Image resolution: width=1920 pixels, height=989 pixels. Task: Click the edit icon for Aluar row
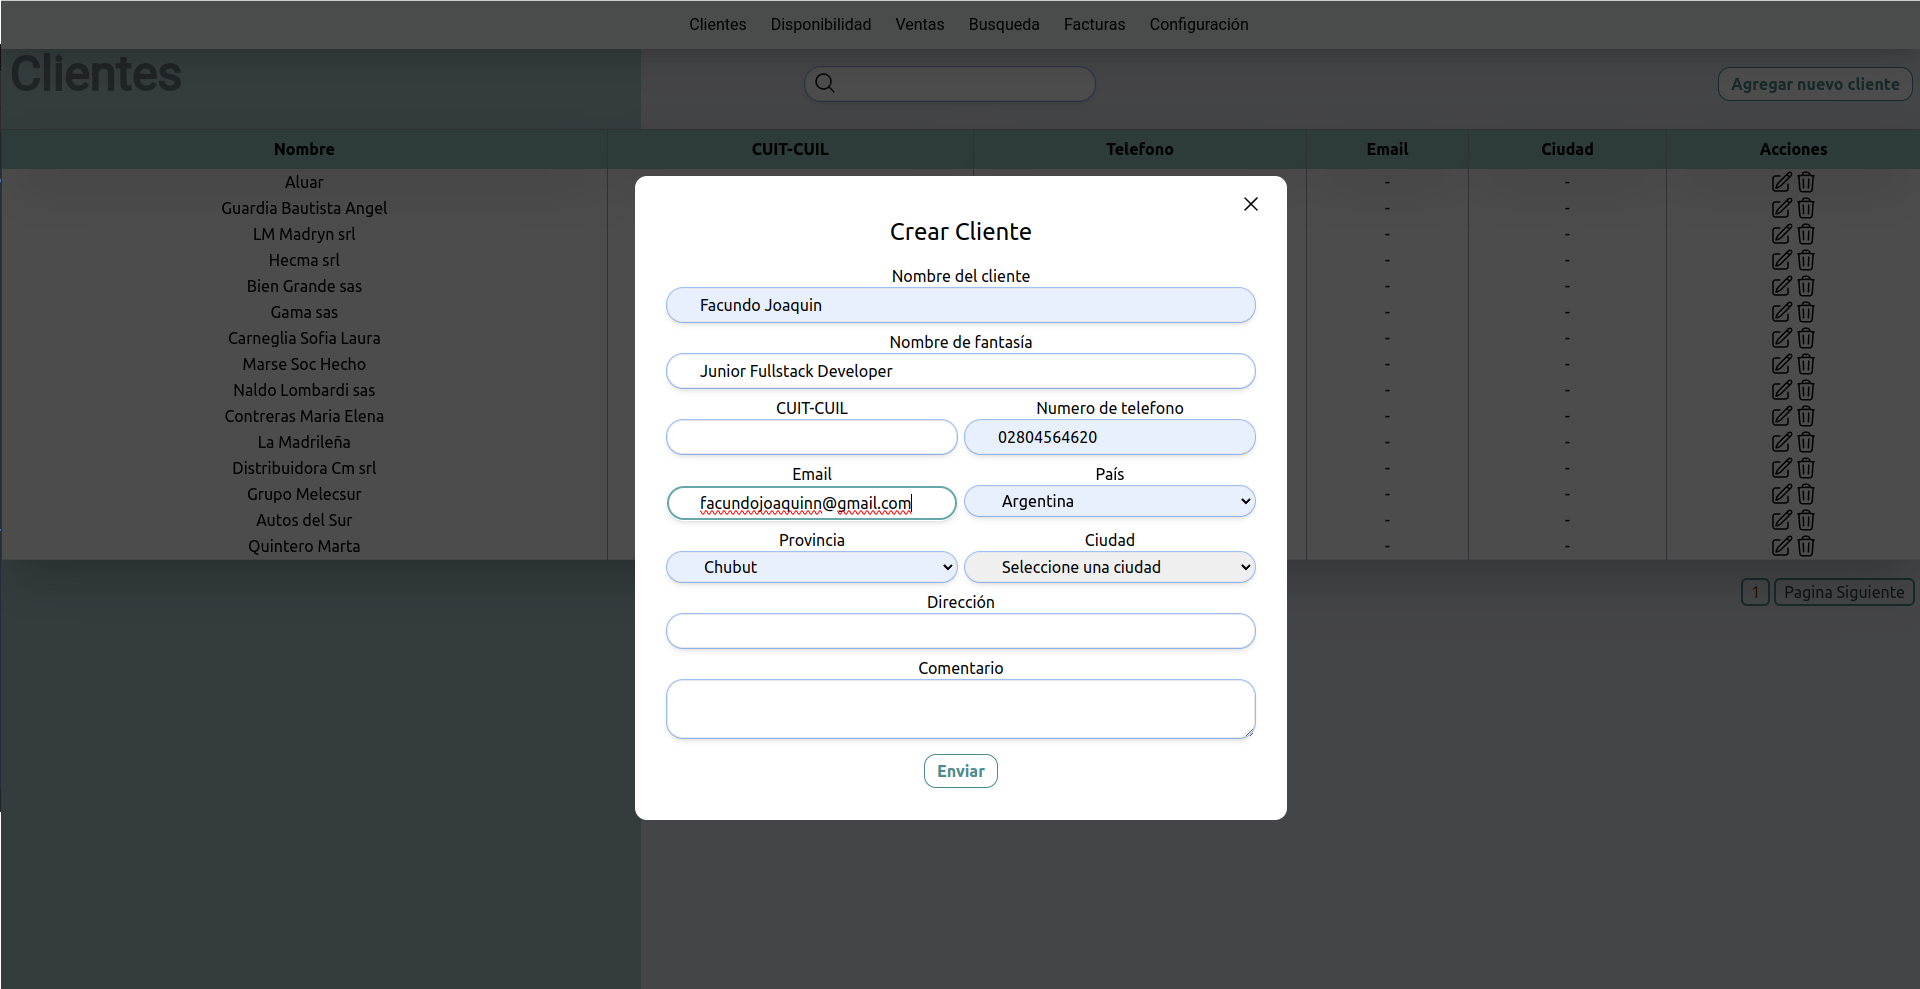(x=1781, y=182)
